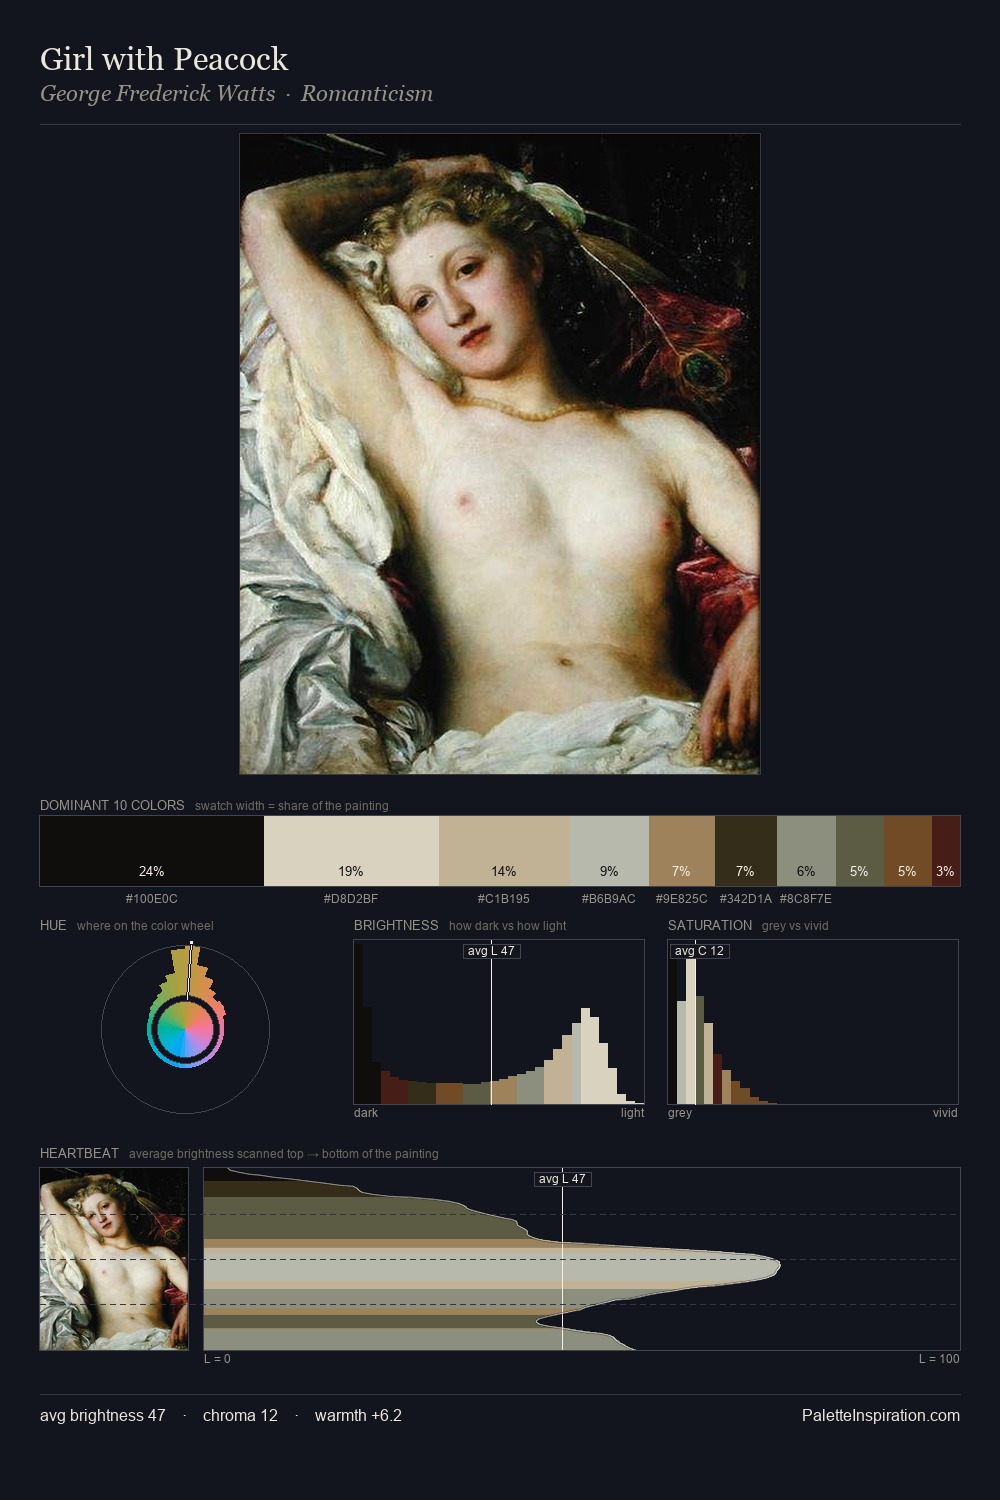The height and width of the screenshot is (1500, 1000).
Task: Click the 'grey' axis label under Saturation
Action: point(680,1113)
